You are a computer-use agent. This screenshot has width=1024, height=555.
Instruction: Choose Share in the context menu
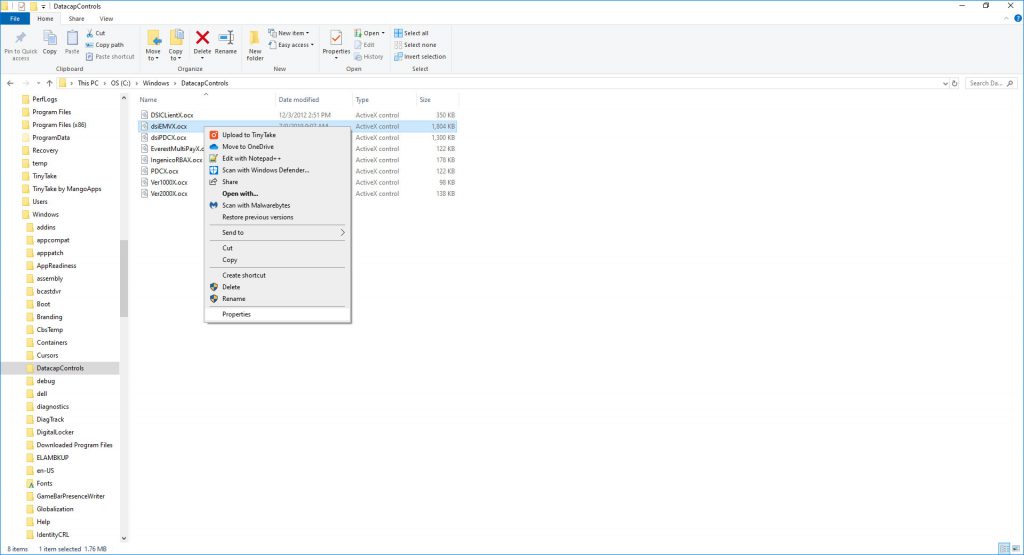point(278,182)
